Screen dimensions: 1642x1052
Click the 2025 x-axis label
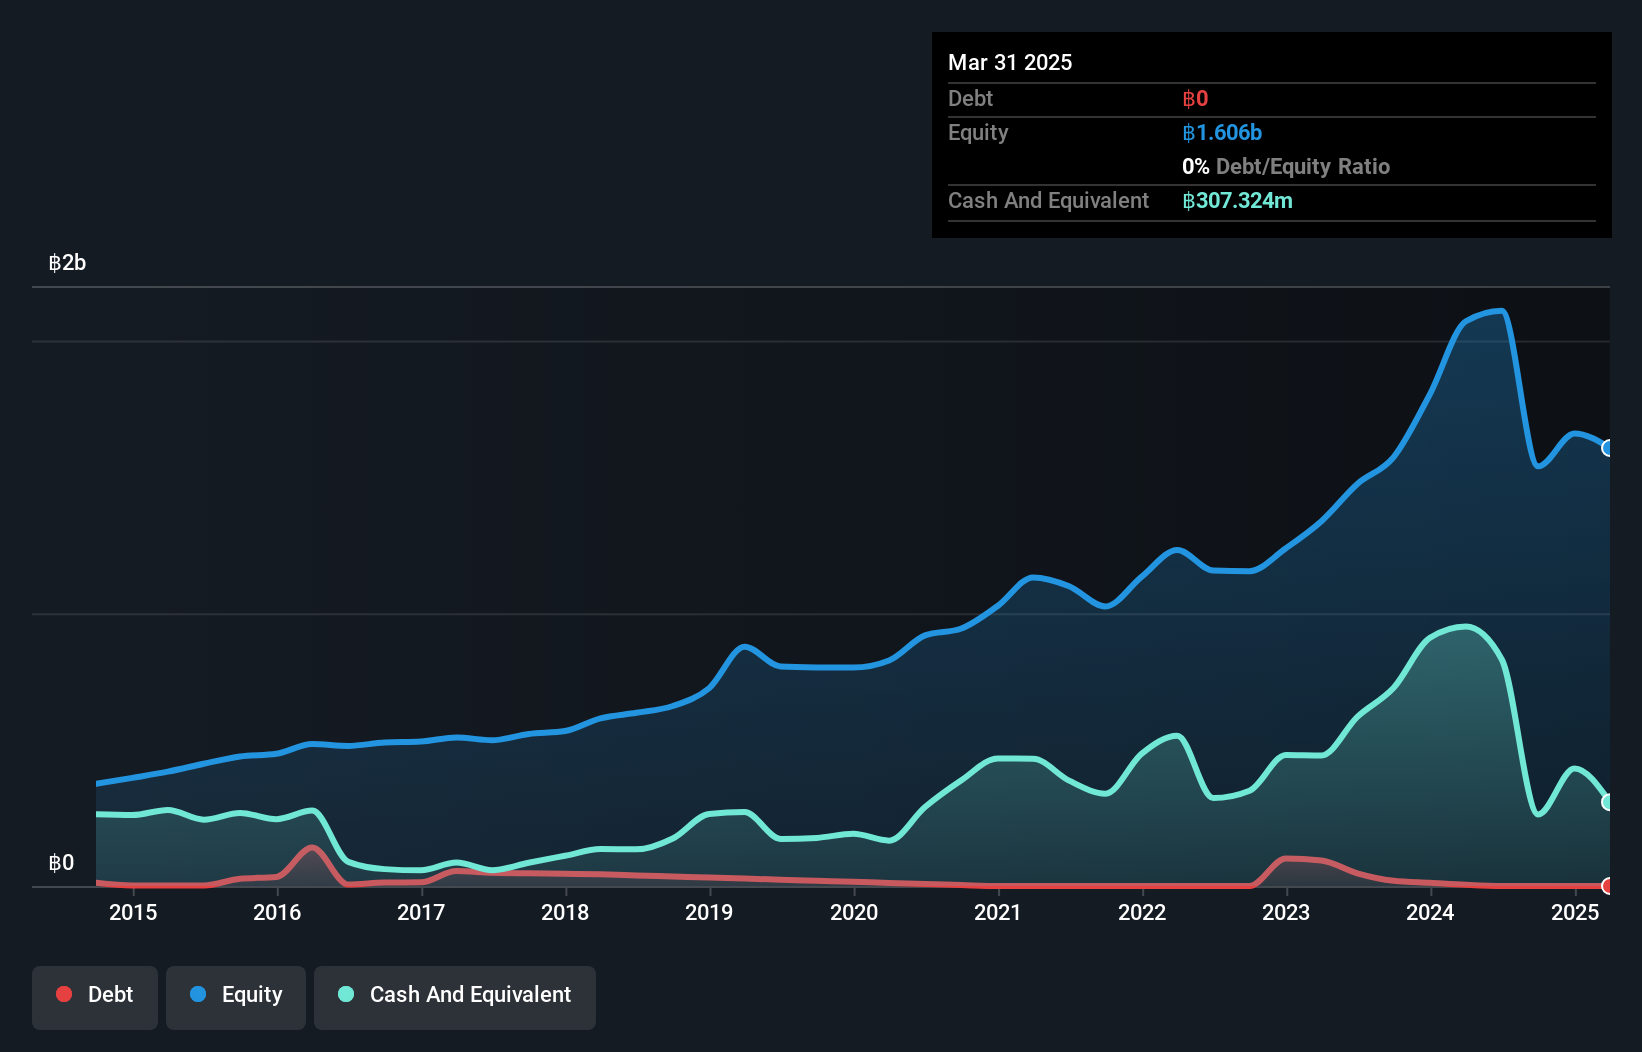click(x=1575, y=912)
